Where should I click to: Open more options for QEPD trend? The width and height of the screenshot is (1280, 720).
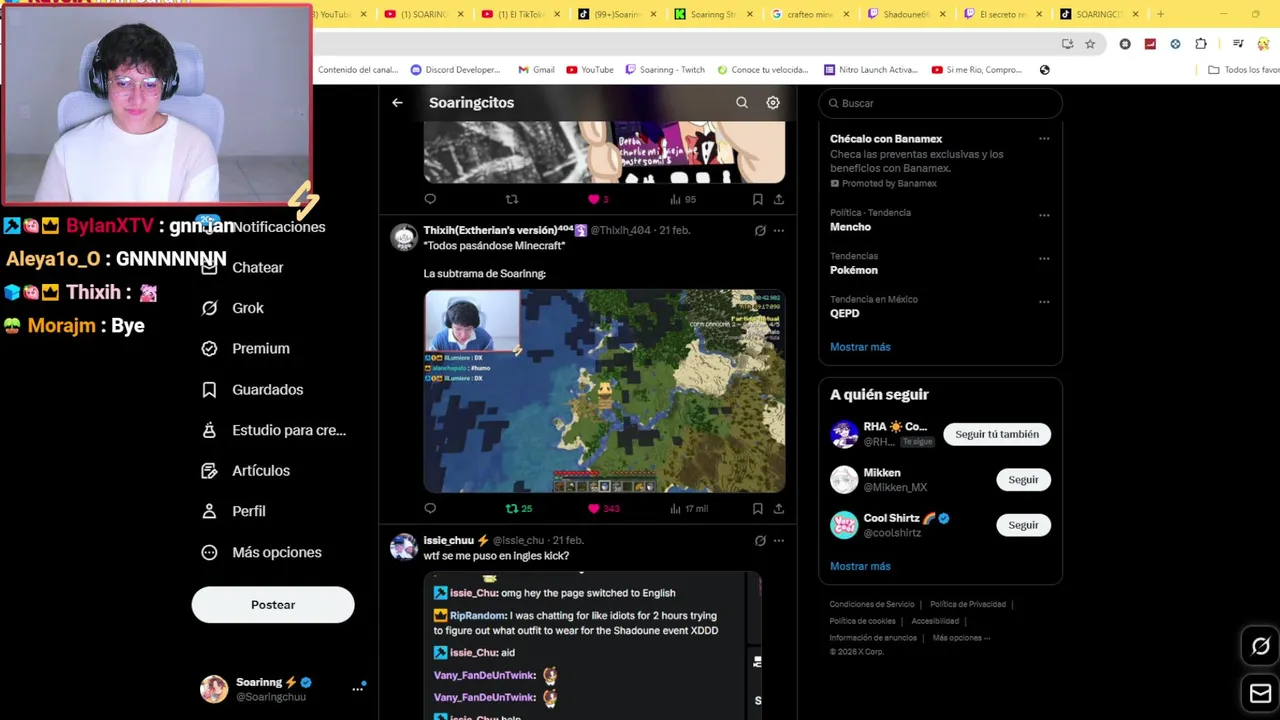click(x=1044, y=302)
